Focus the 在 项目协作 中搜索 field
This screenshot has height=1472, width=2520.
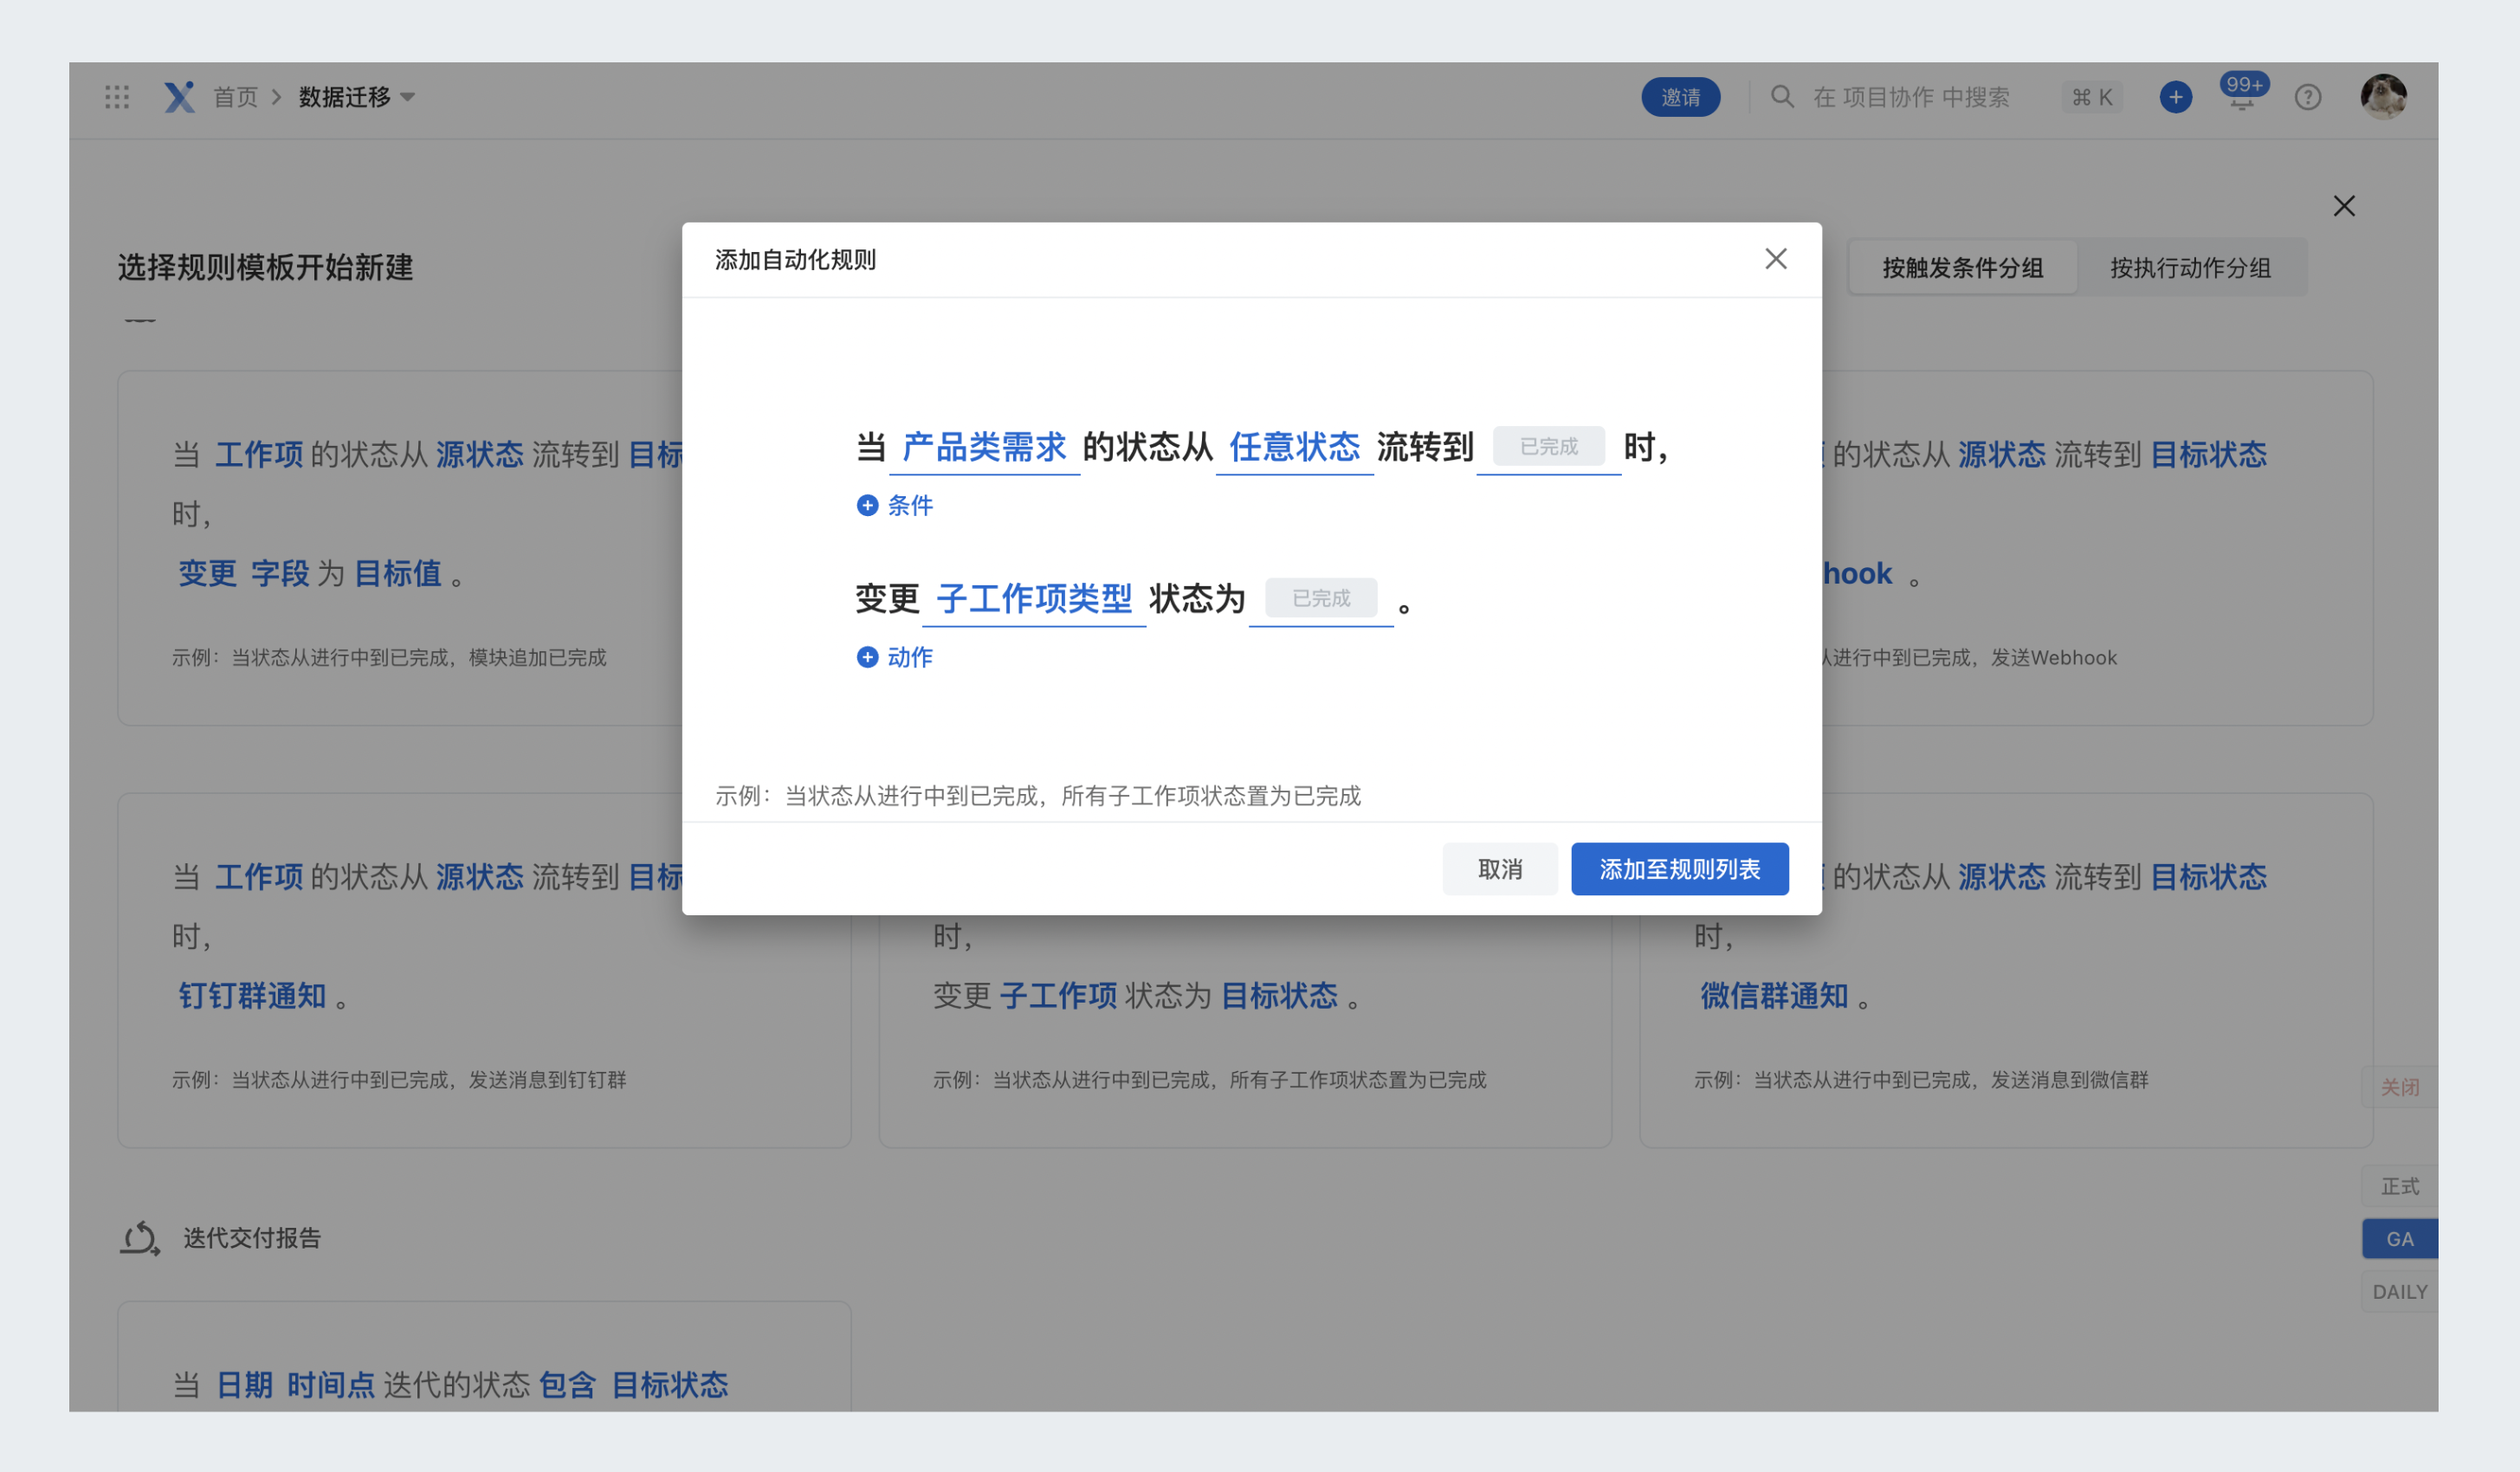[x=1911, y=97]
